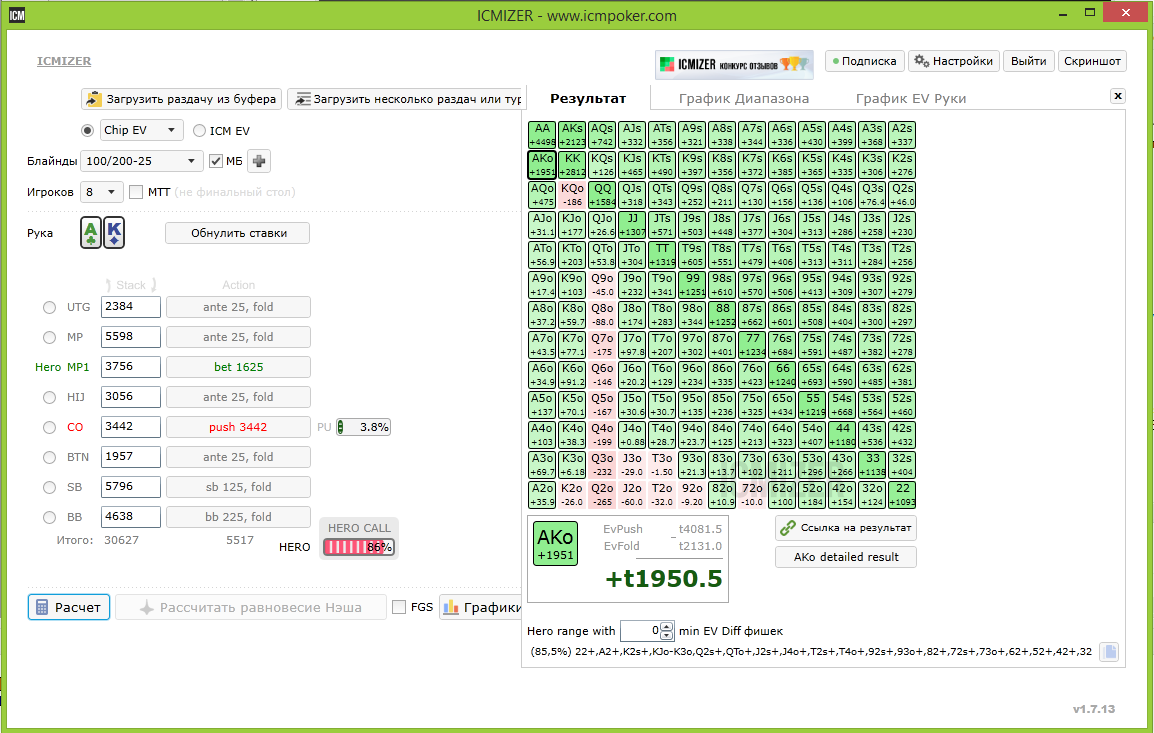The height and width of the screenshot is (733, 1154).
Task: Select the KK cell in range grid
Action: pyautogui.click(x=572, y=166)
